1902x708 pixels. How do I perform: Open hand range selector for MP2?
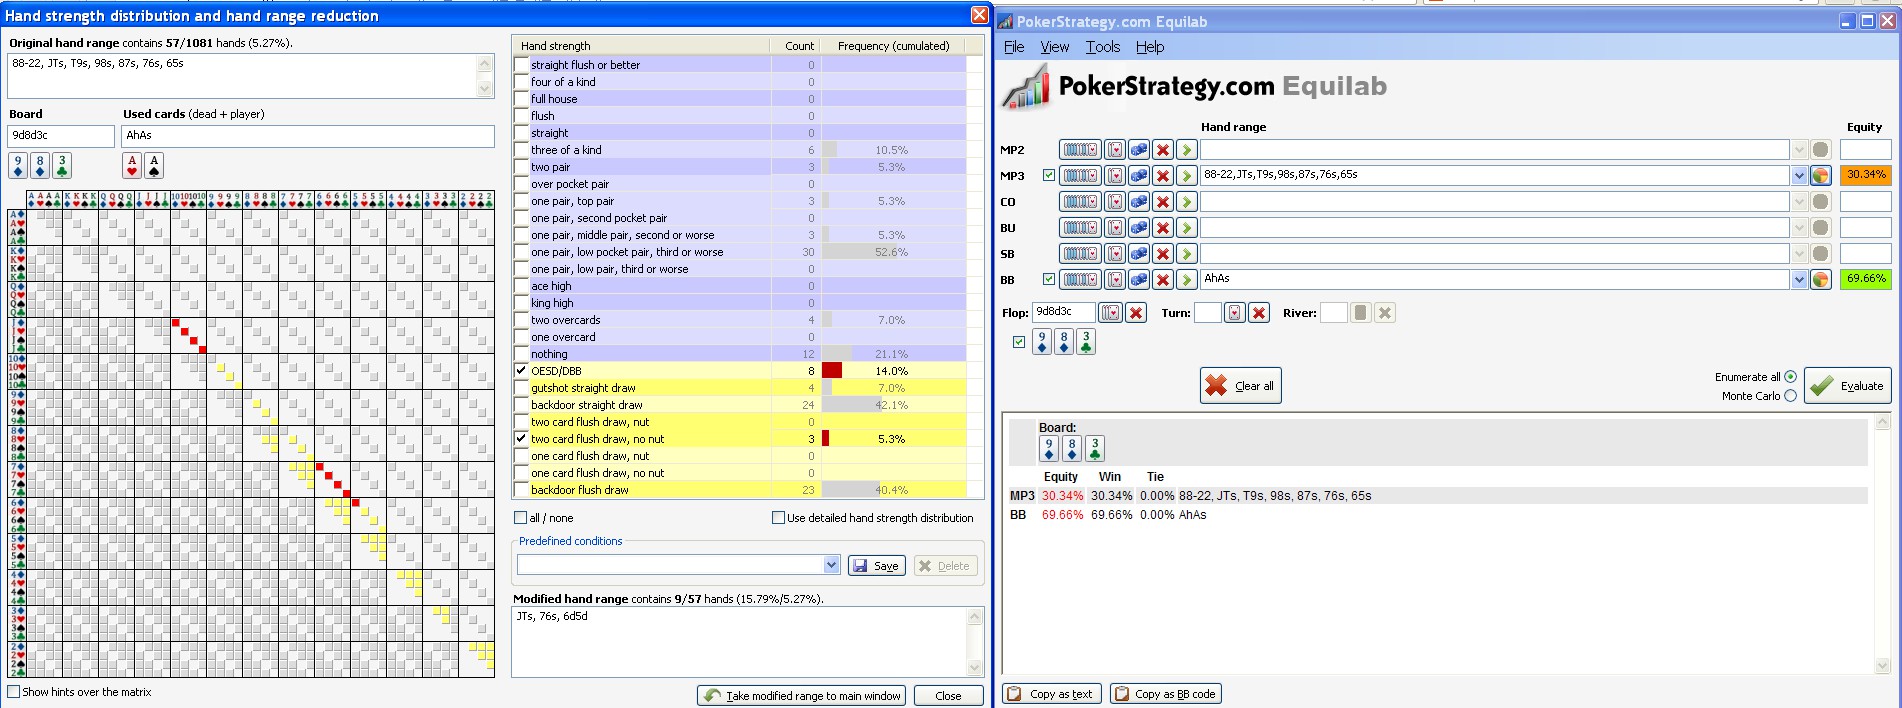tap(1080, 150)
